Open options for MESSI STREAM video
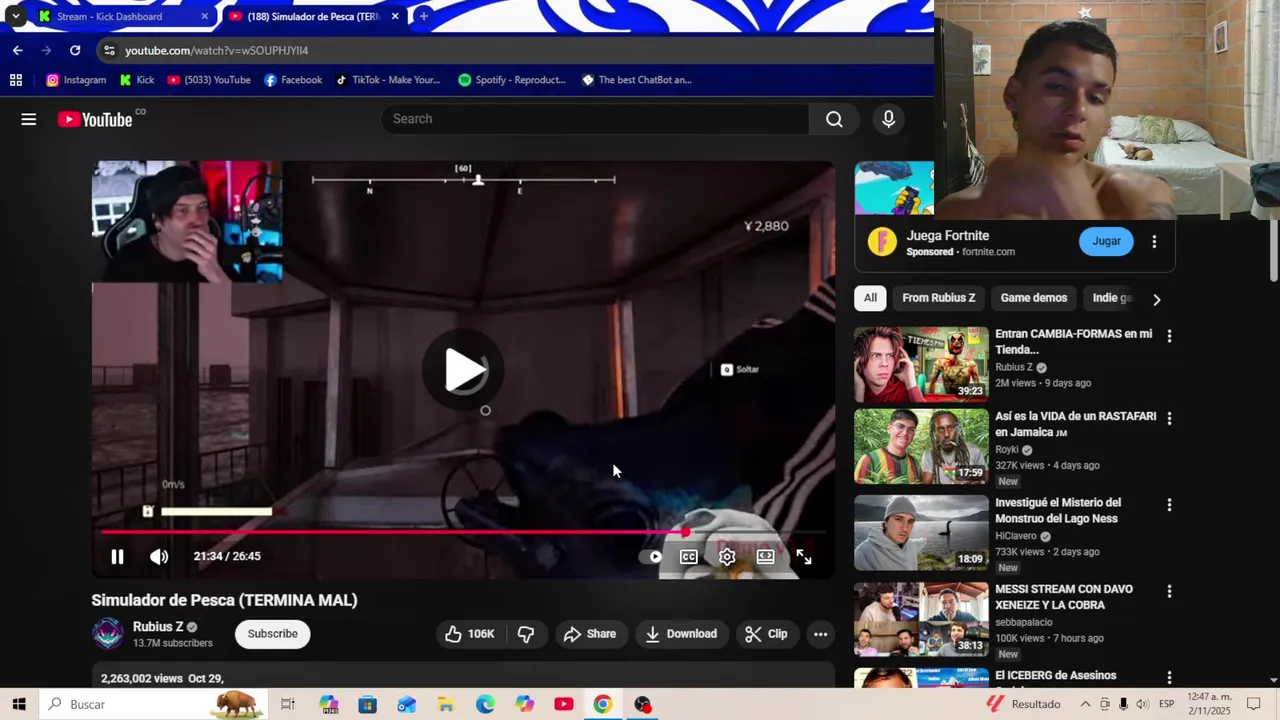1280x720 pixels. 1169,591
